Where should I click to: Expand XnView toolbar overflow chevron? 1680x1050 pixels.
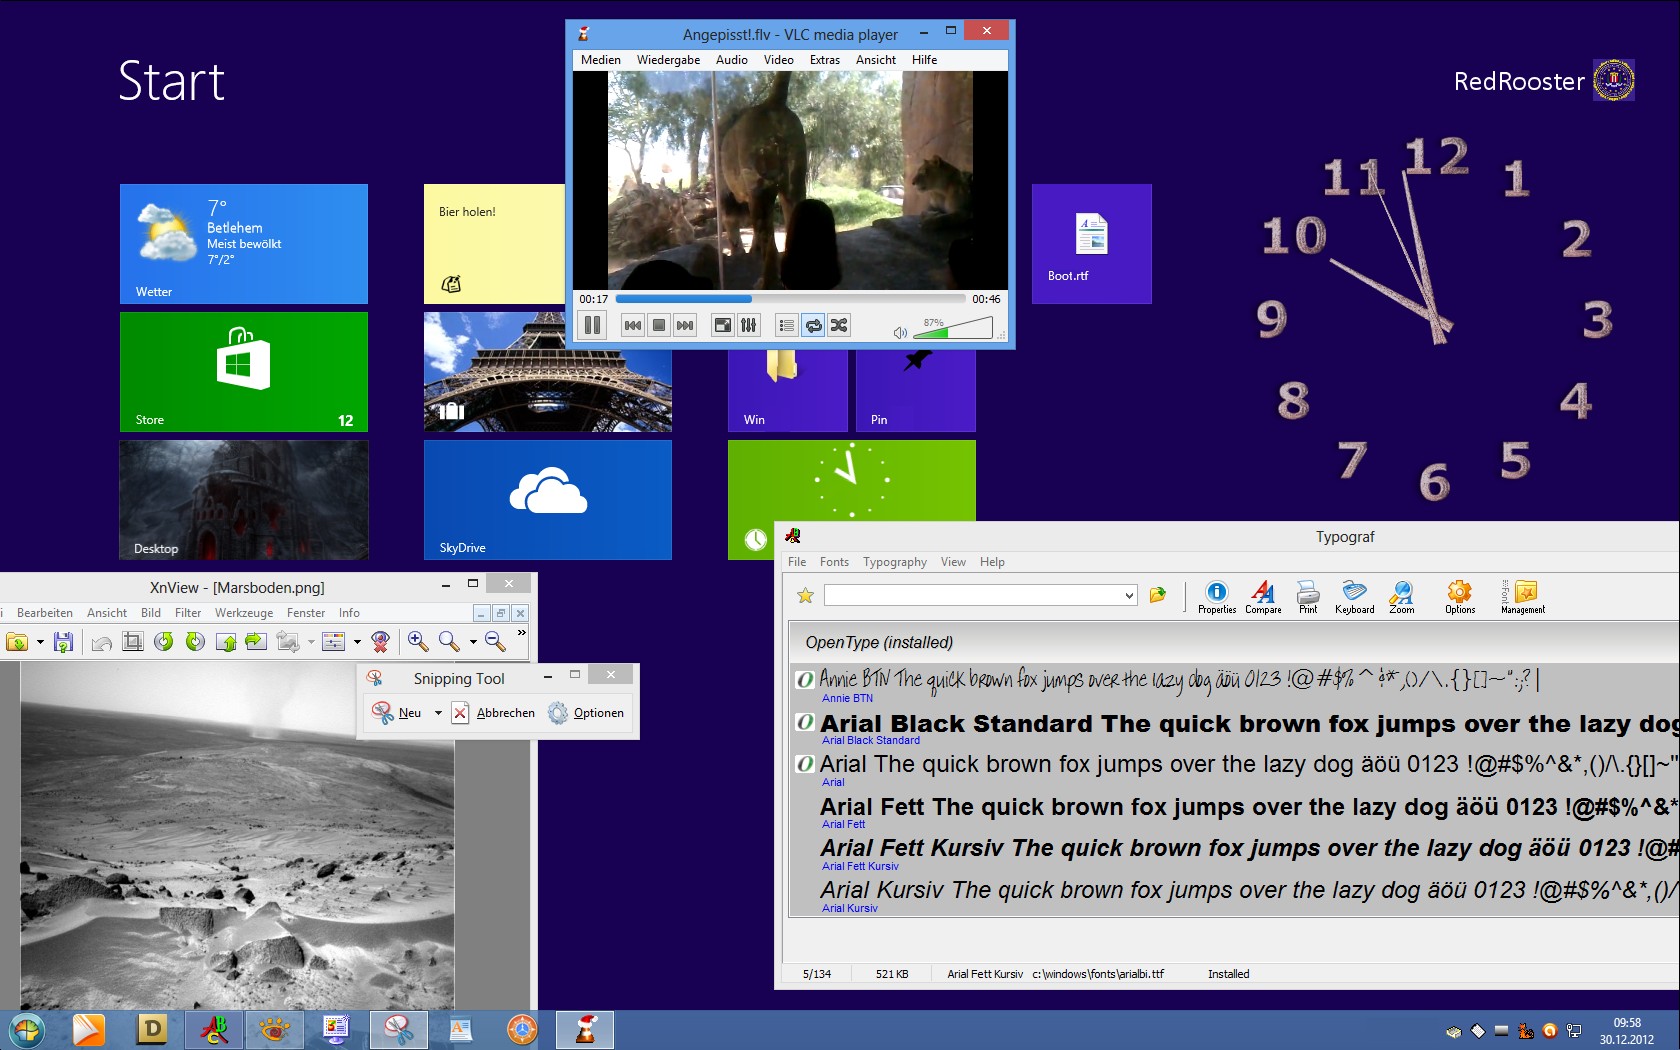(x=521, y=633)
